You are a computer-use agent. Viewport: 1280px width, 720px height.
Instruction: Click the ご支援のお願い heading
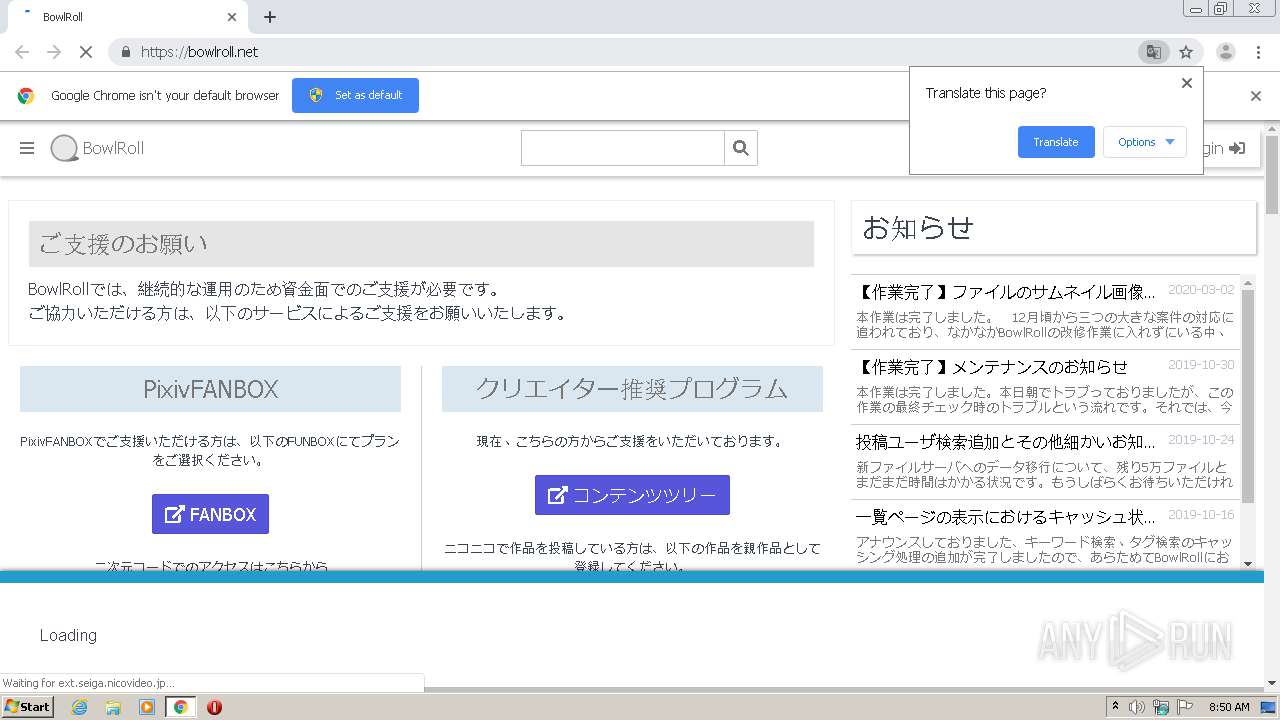[x=421, y=244]
